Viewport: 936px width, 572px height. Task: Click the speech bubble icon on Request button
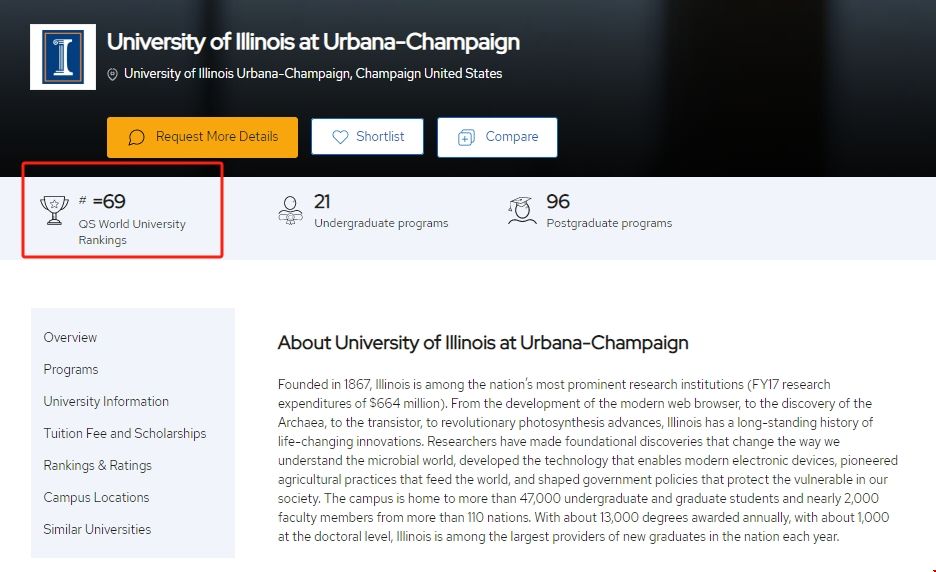click(137, 137)
